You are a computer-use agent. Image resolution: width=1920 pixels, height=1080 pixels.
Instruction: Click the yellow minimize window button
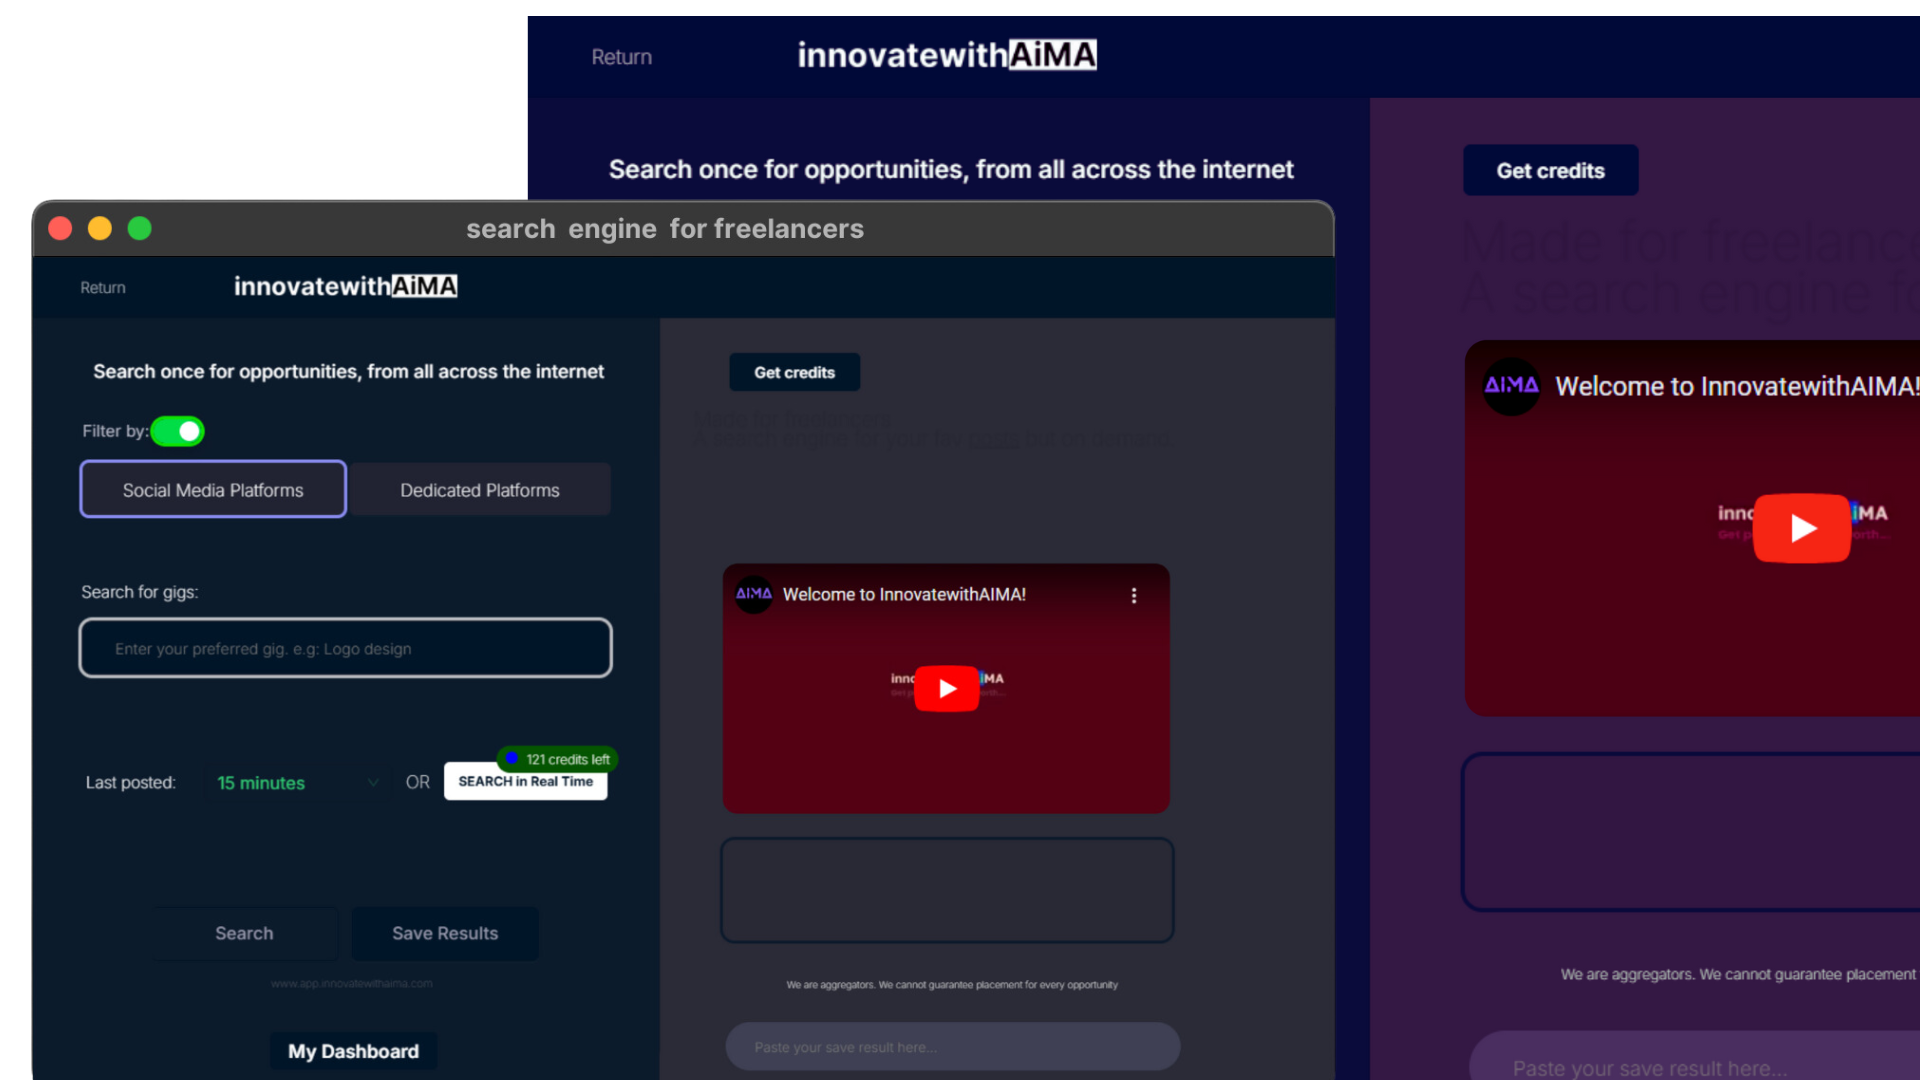[x=100, y=229]
